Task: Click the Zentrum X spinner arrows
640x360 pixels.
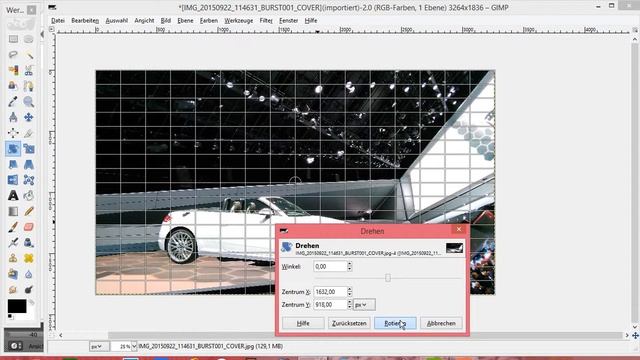Action: tap(349, 292)
